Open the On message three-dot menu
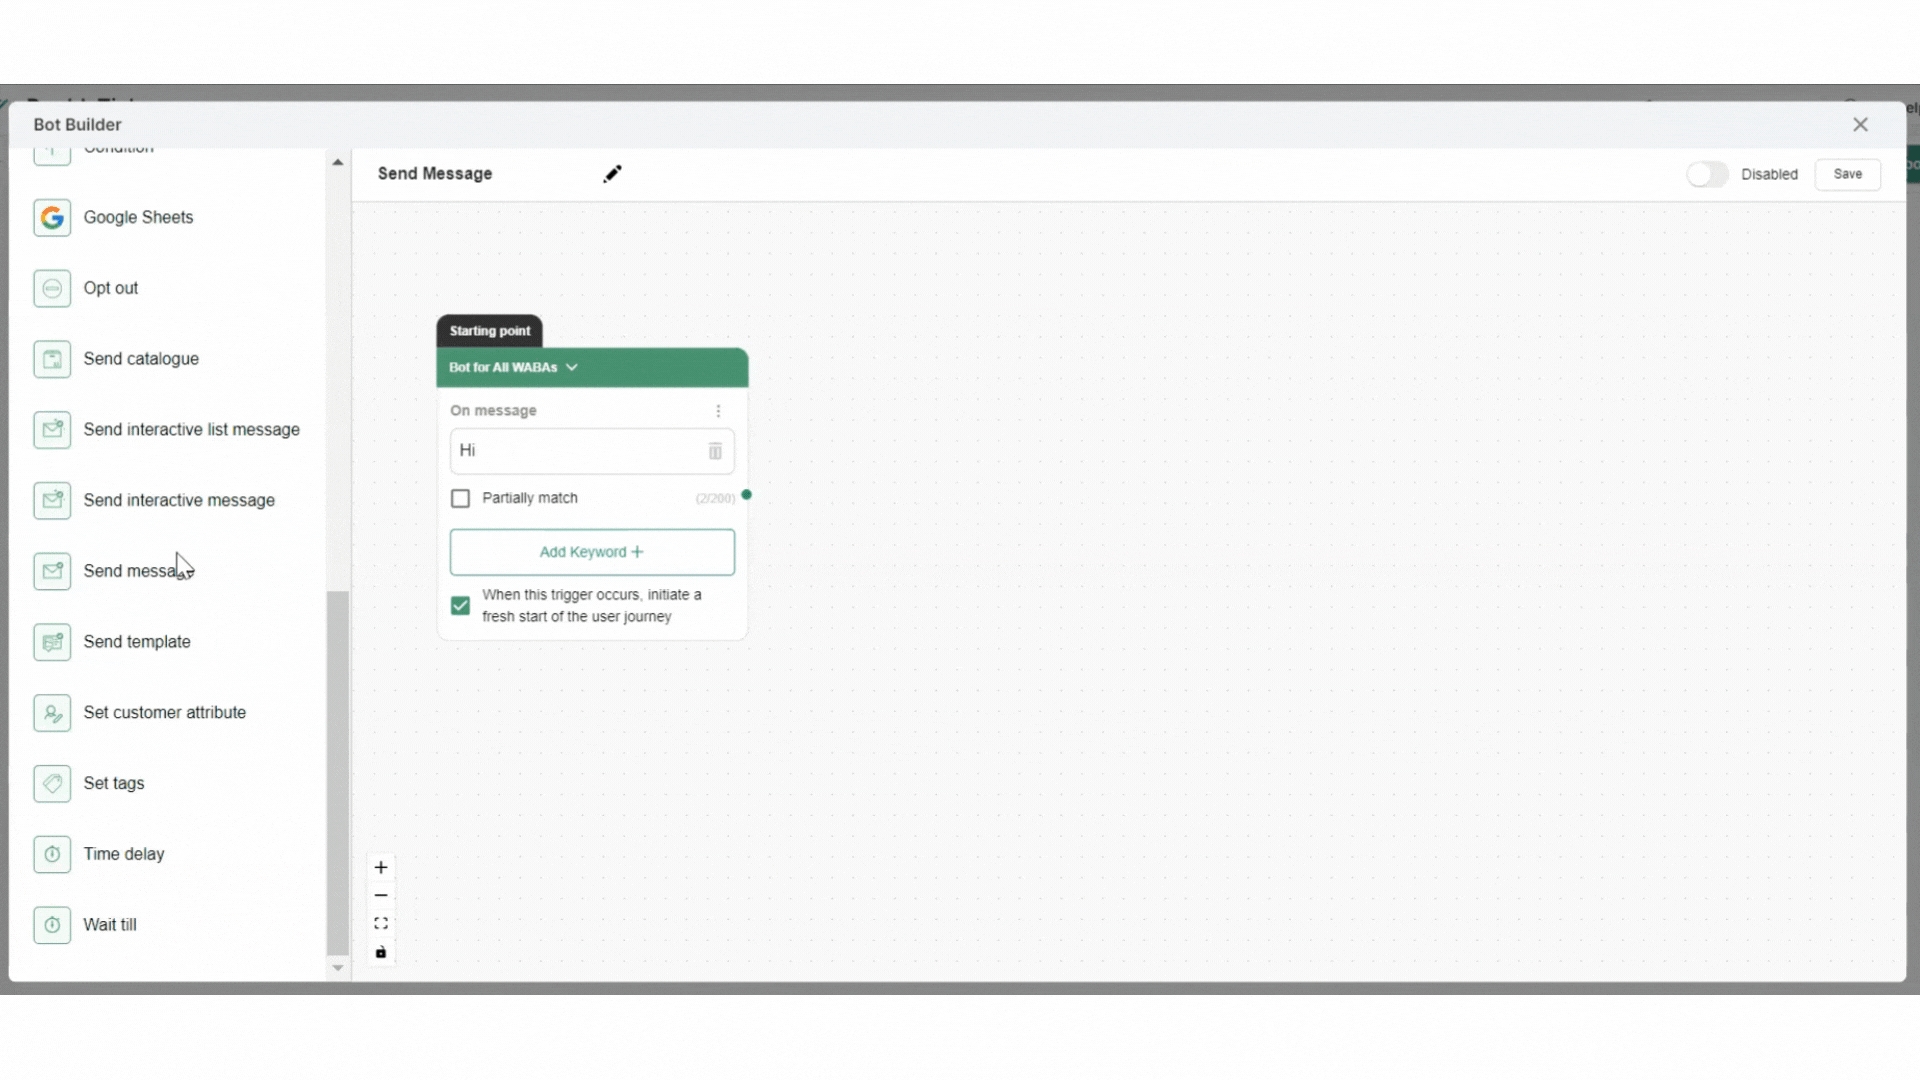This screenshot has width=1920, height=1080. pyautogui.click(x=718, y=411)
